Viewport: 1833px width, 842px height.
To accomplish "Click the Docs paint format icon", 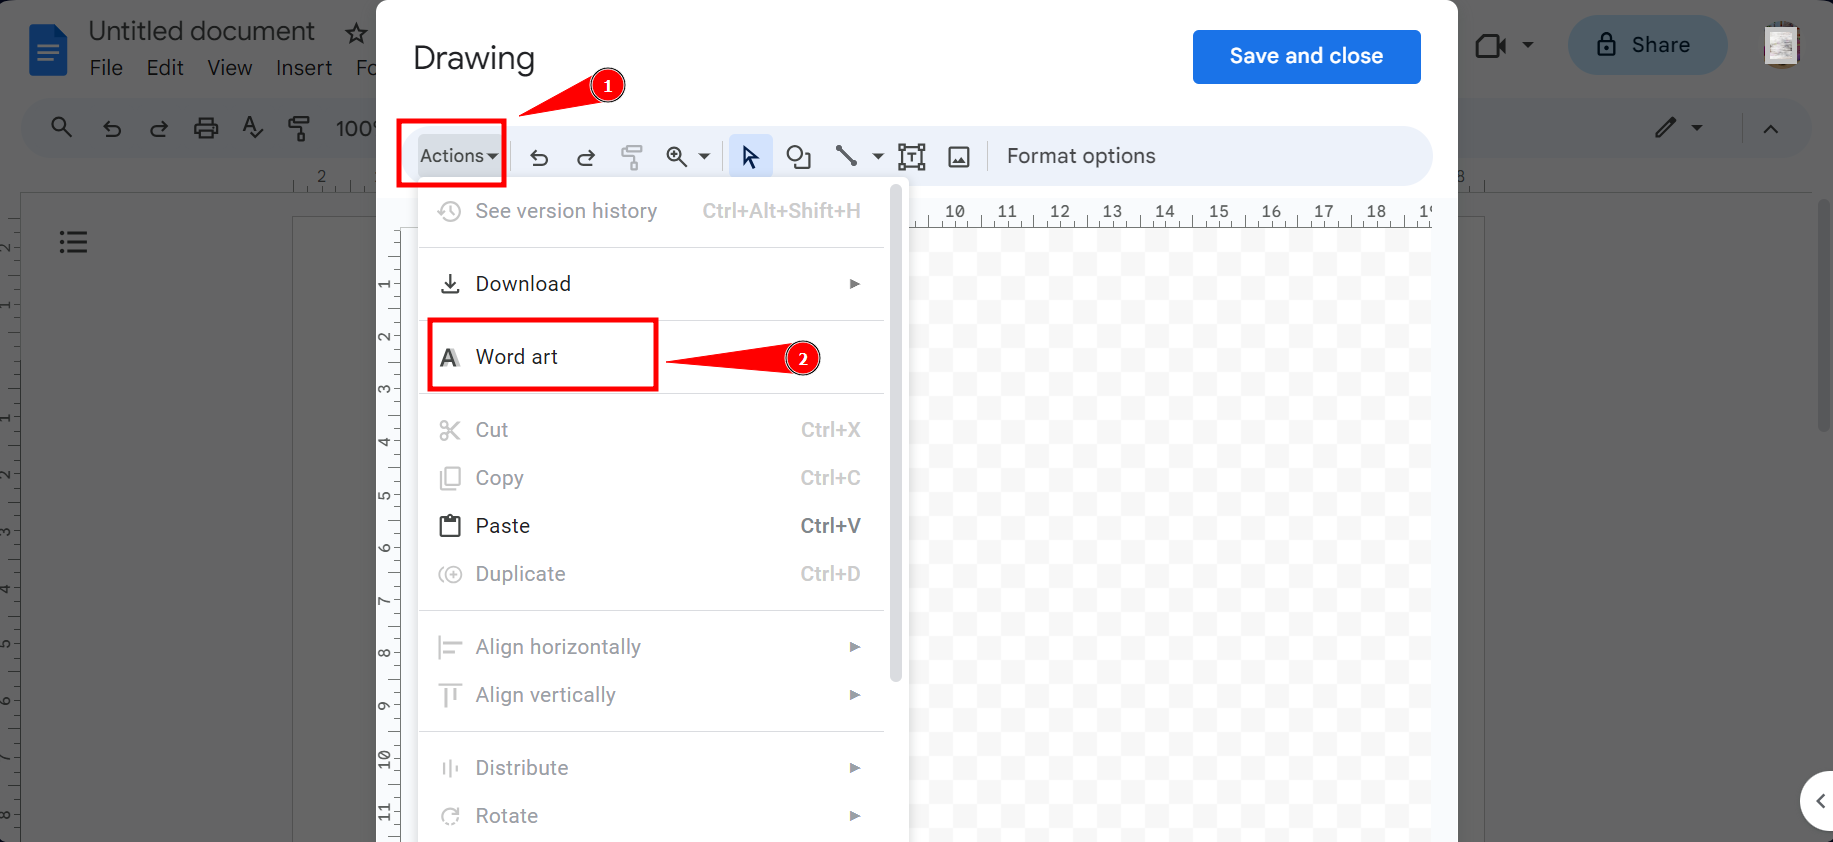I will pos(298,128).
